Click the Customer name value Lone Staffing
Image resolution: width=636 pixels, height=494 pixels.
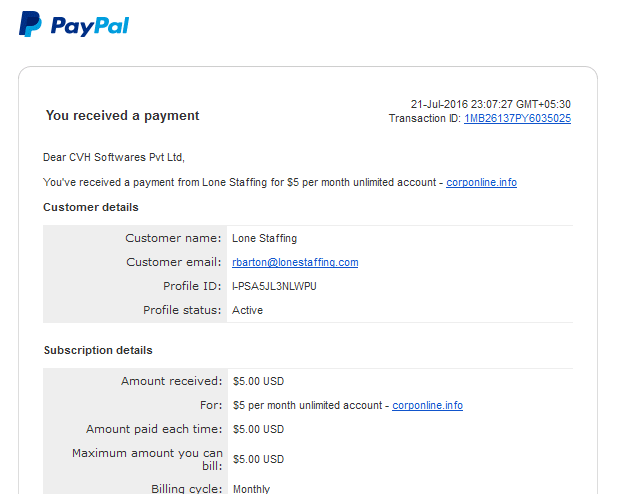264,238
